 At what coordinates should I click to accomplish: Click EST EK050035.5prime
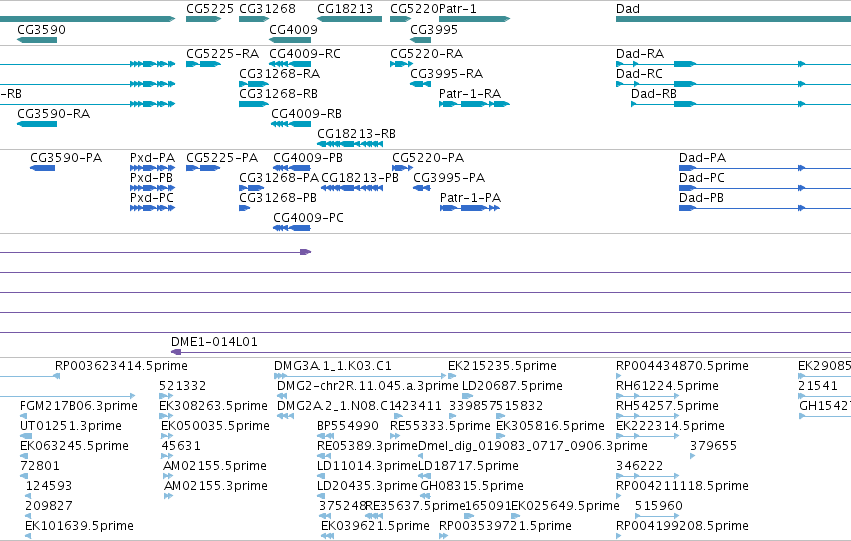[167, 436]
